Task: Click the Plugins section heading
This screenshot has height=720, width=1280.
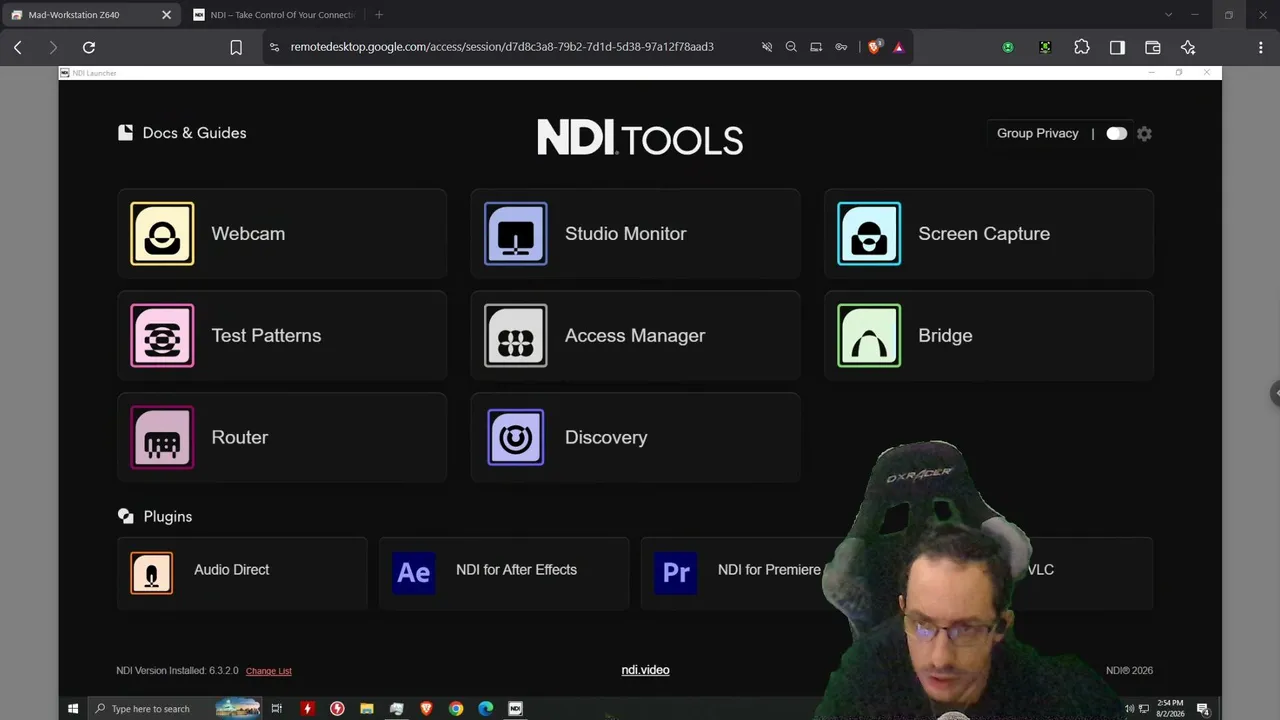Action: (x=168, y=517)
